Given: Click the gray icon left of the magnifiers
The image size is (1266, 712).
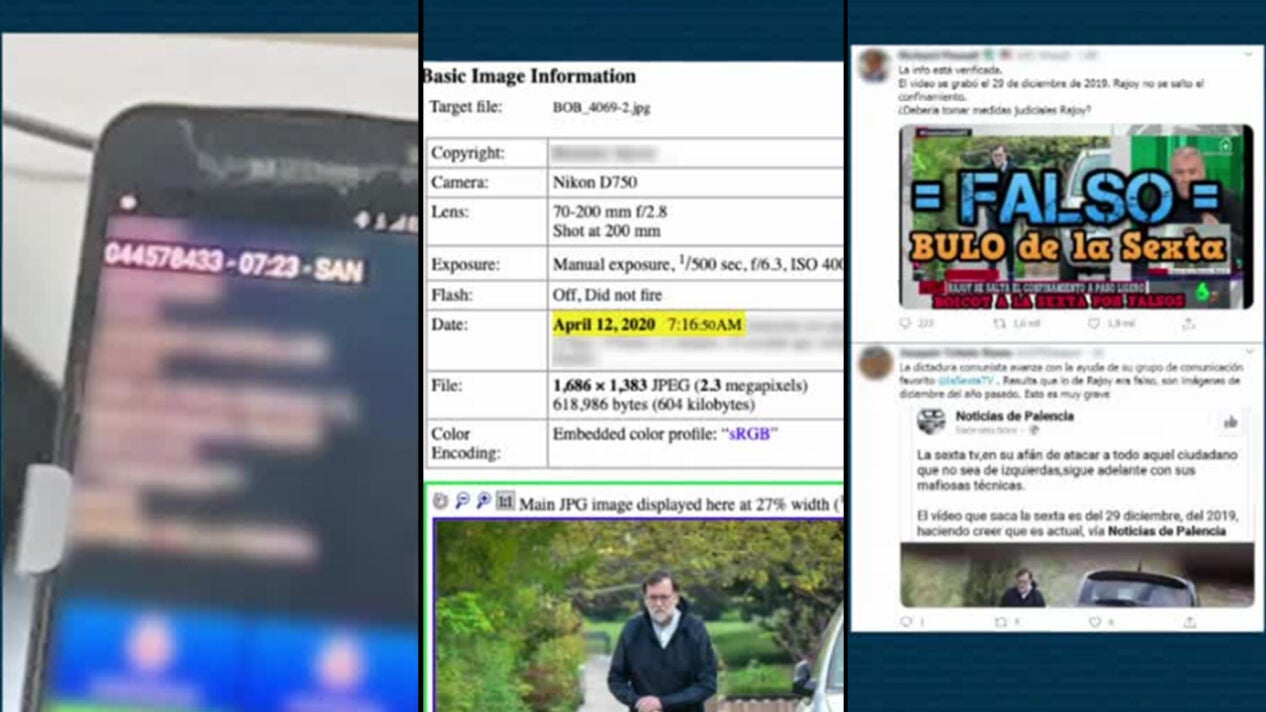Looking at the screenshot, I should [x=440, y=501].
